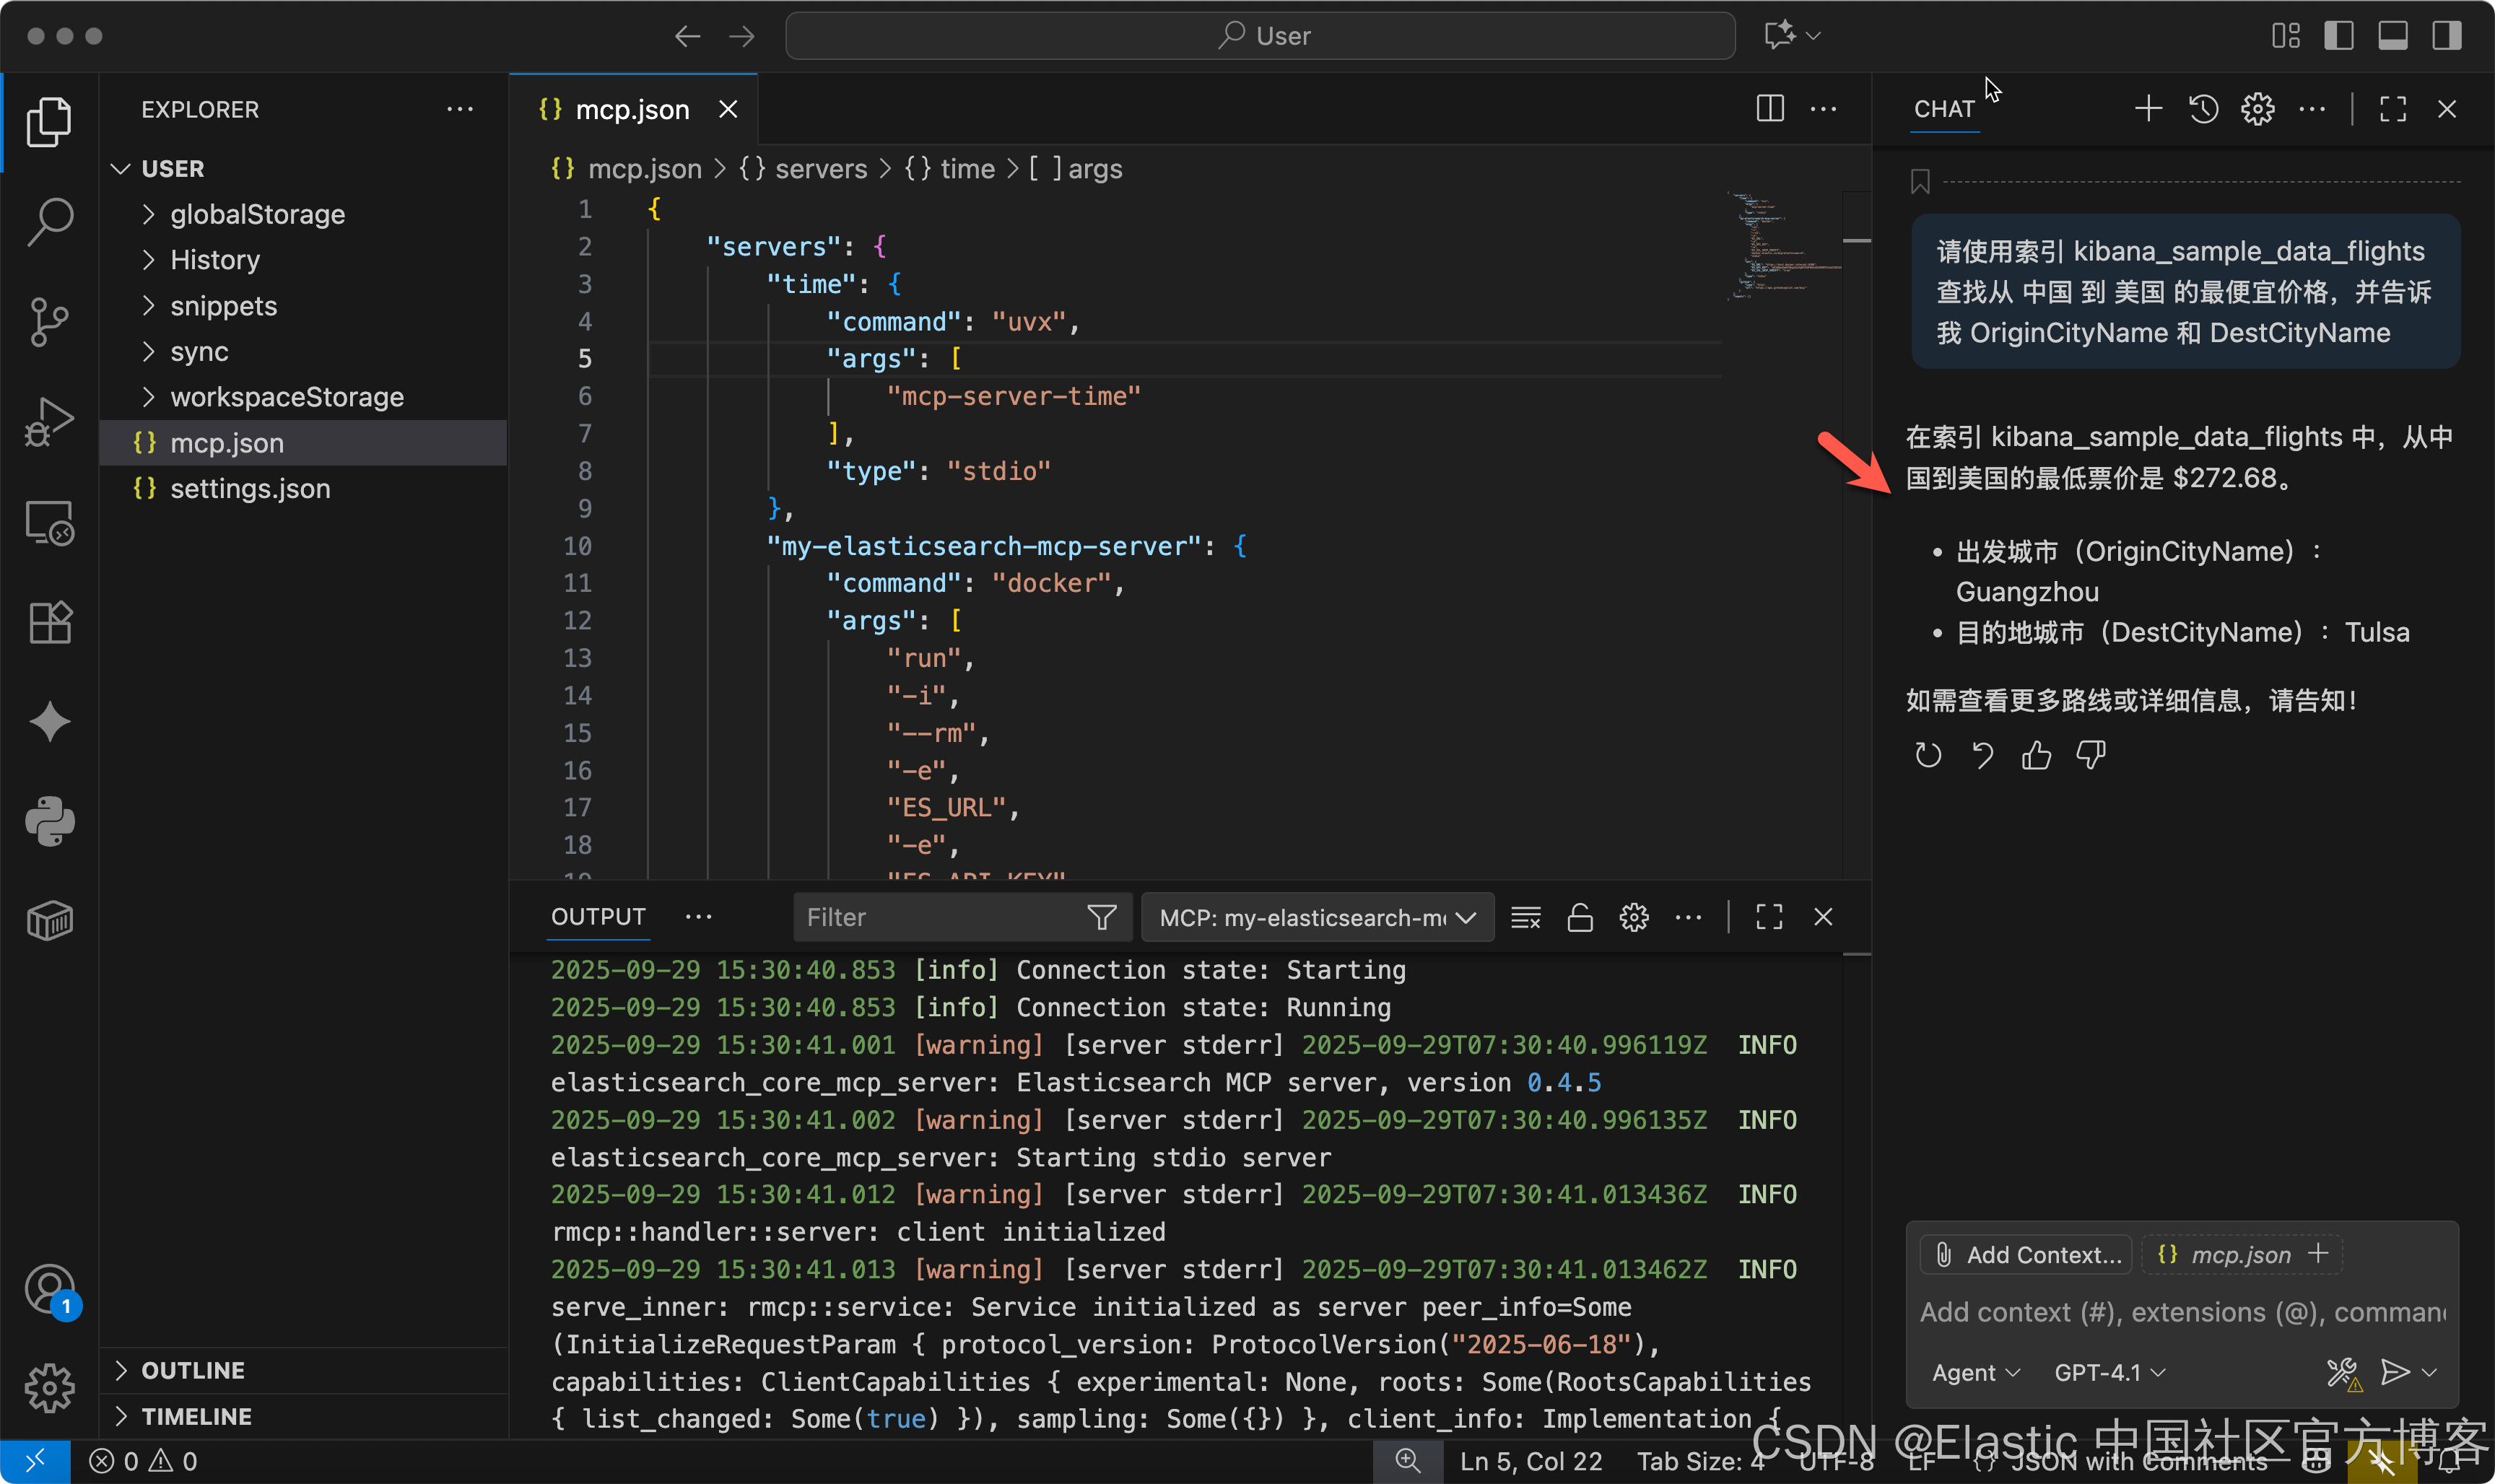Open the Search view in activity bar

click(x=49, y=221)
